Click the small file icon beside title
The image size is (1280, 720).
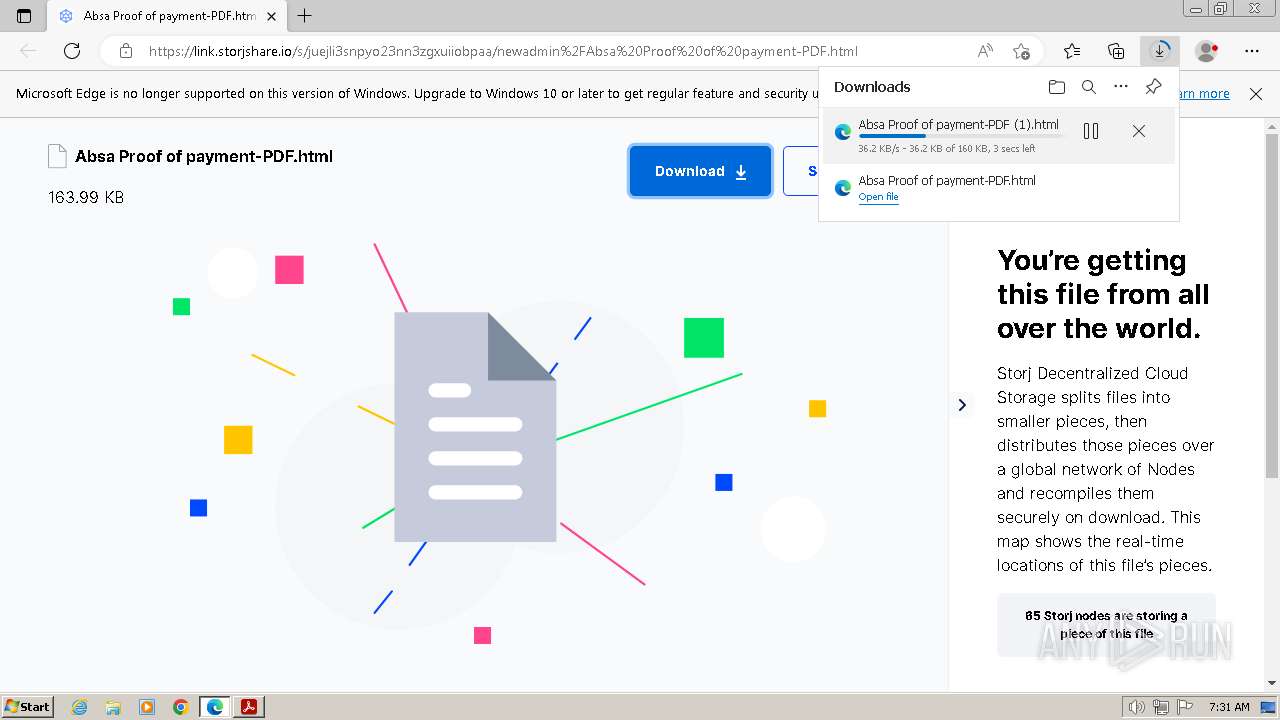[x=57, y=156]
